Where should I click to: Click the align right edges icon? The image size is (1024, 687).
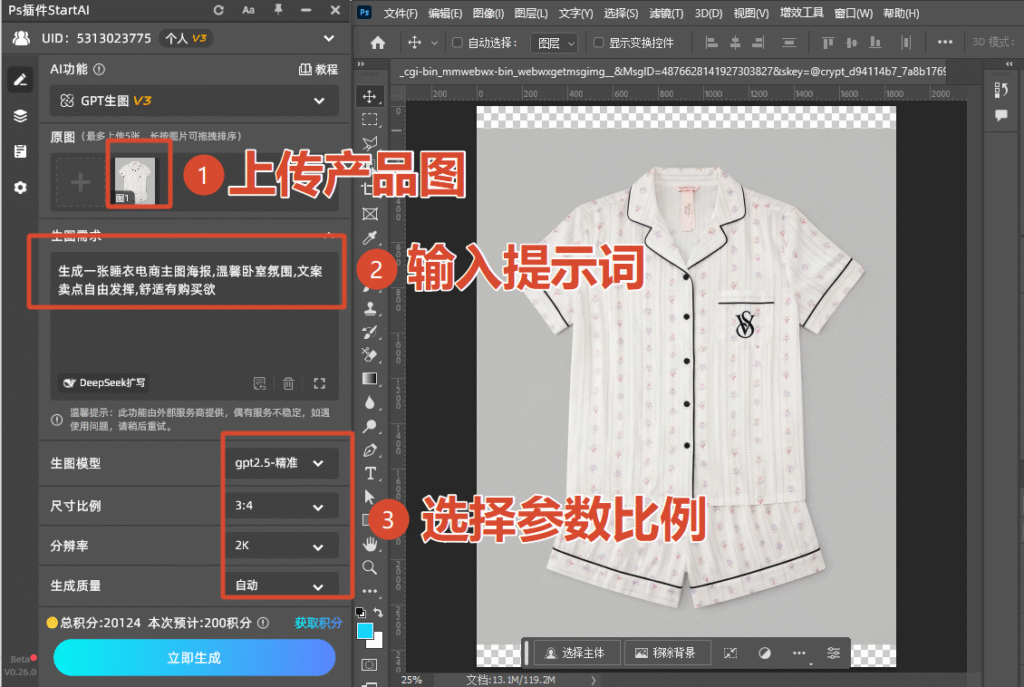tap(758, 42)
